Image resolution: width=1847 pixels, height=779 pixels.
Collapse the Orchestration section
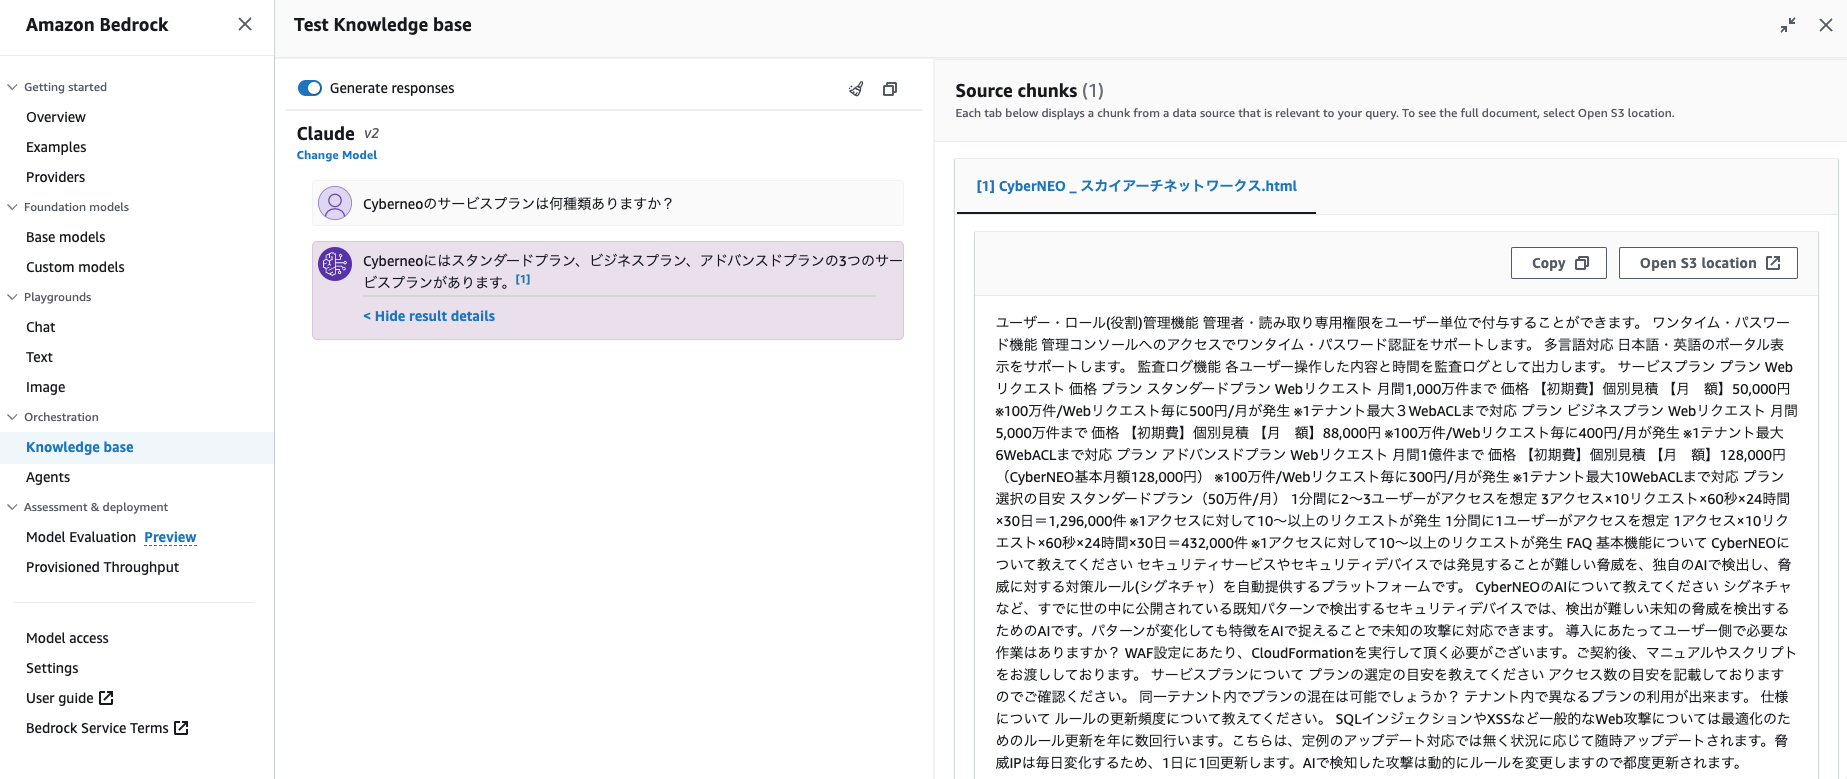(12, 417)
